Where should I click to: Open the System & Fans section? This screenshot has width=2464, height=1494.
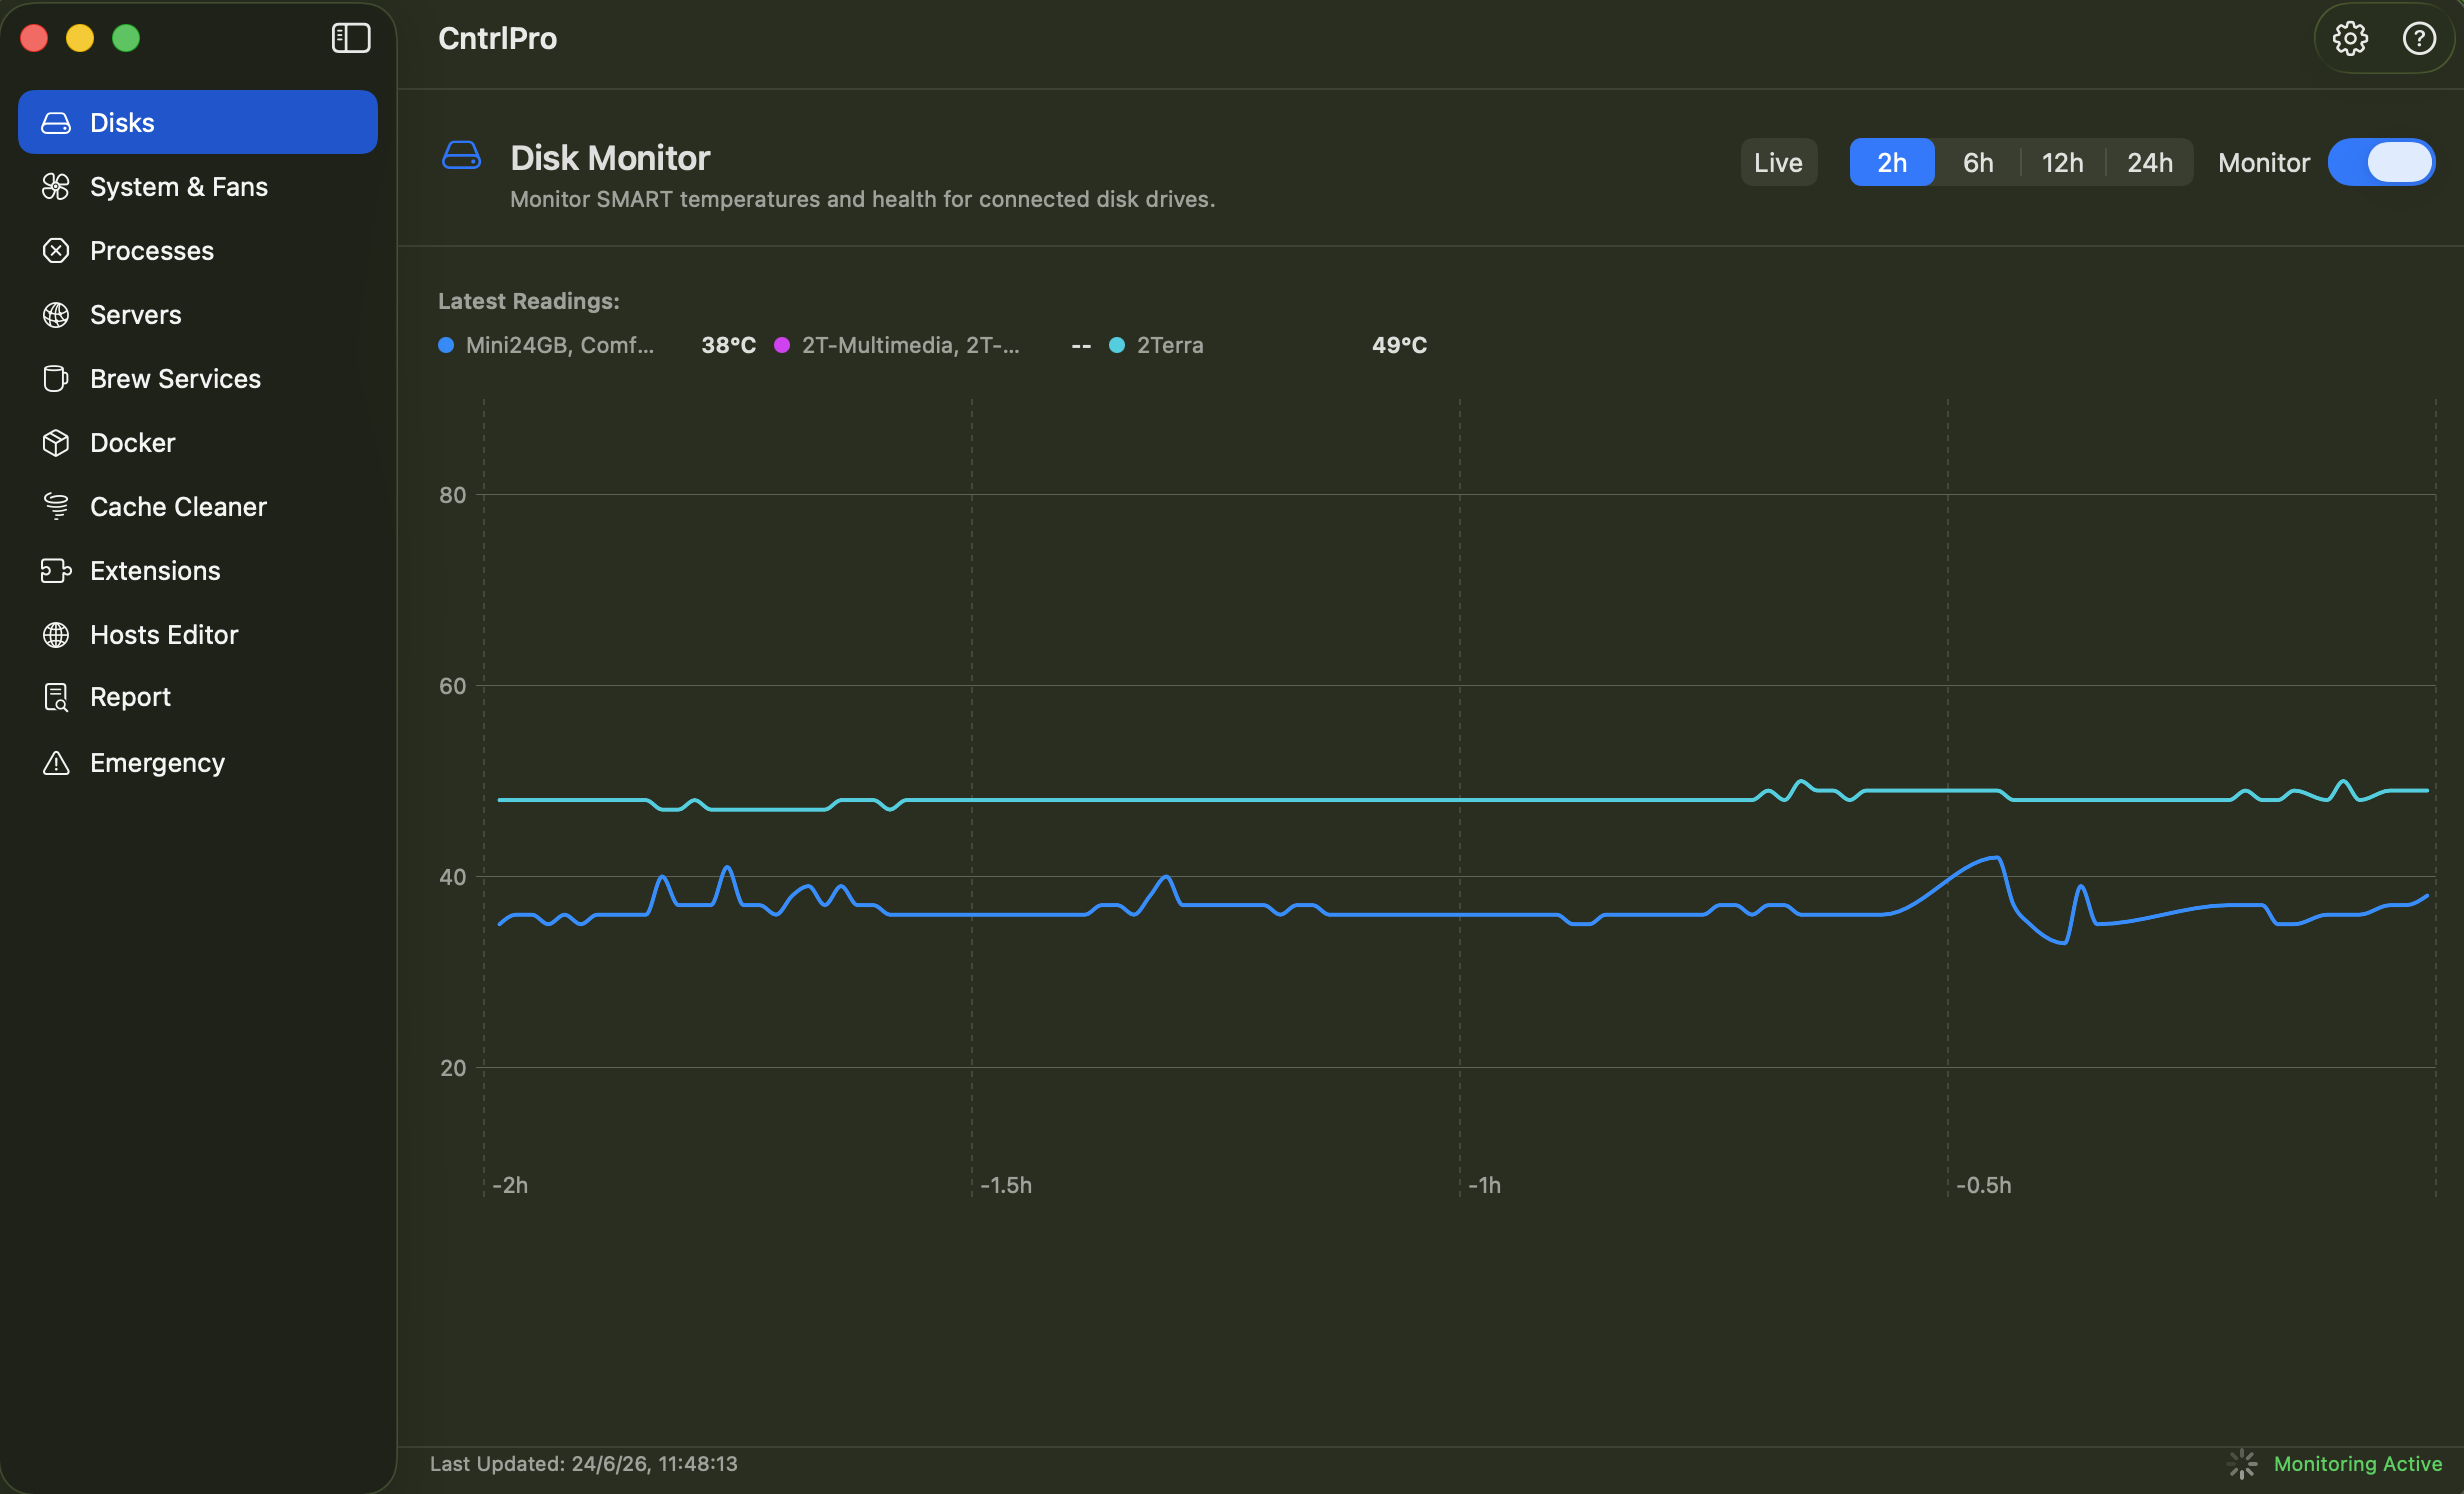click(x=198, y=186)
